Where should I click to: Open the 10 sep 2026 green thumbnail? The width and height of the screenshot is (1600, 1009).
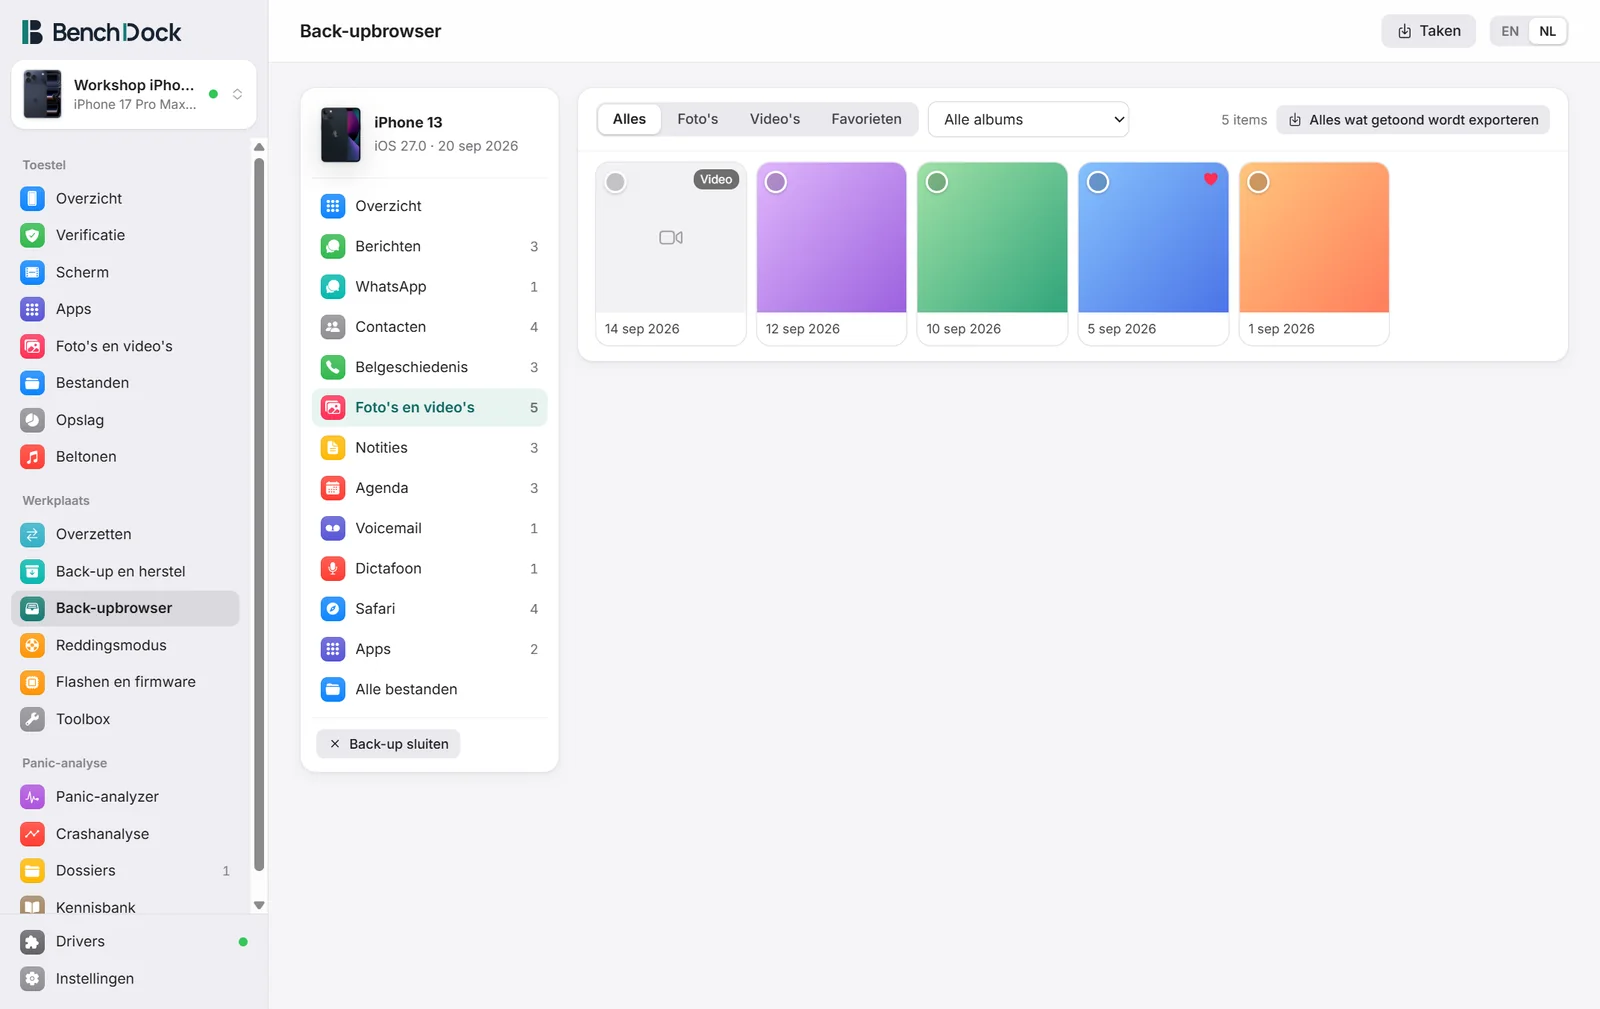tap(992, 238)
